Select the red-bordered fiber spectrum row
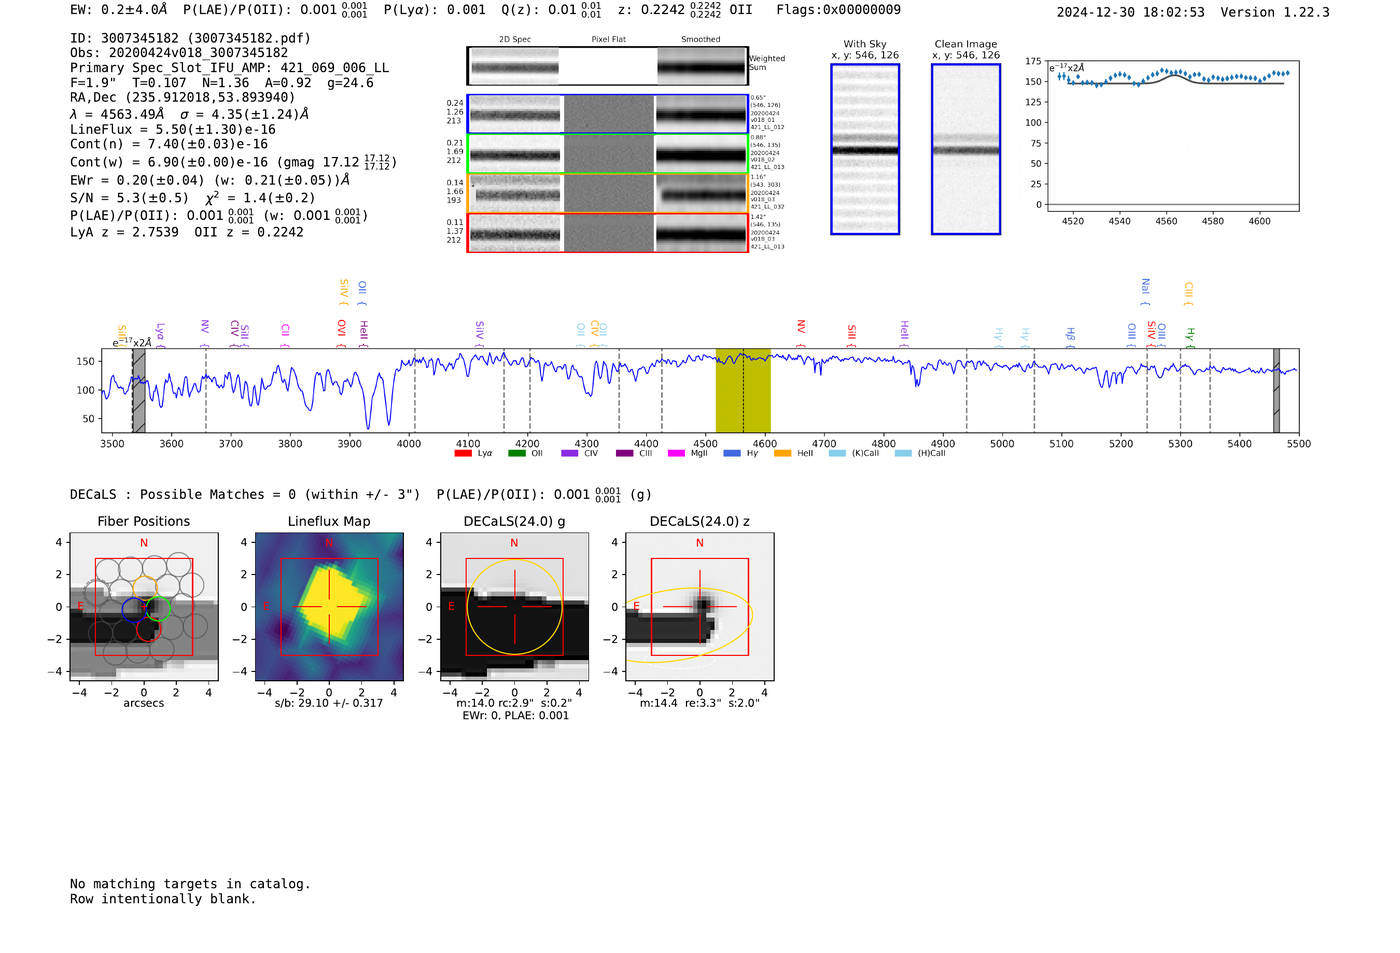This screenshot has height=953, width=1400. pos(607,233)
